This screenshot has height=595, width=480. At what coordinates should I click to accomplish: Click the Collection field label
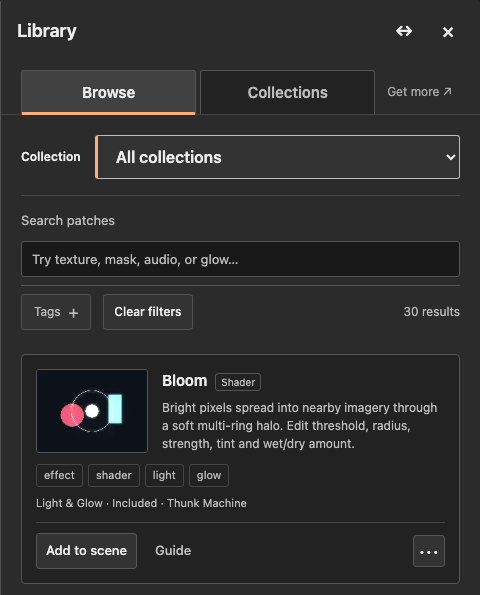[51, 157]
